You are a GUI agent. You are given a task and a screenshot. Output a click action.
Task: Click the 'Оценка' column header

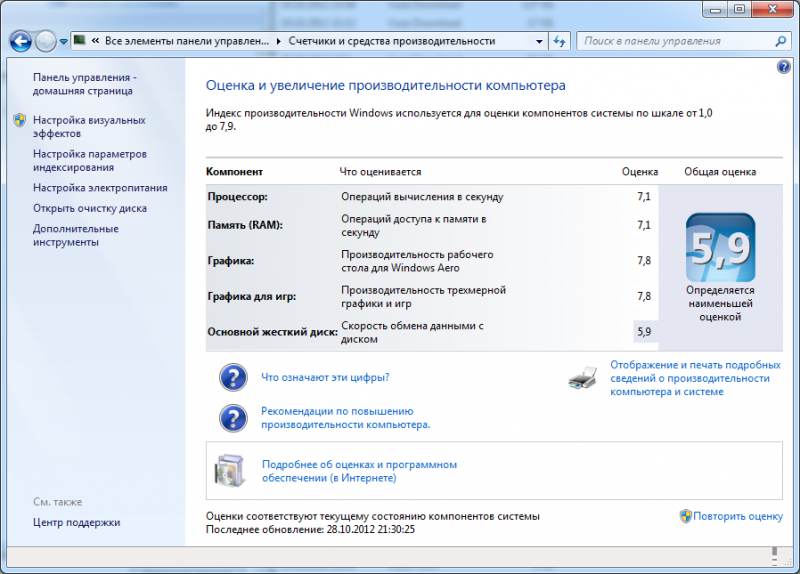[640, 172]
